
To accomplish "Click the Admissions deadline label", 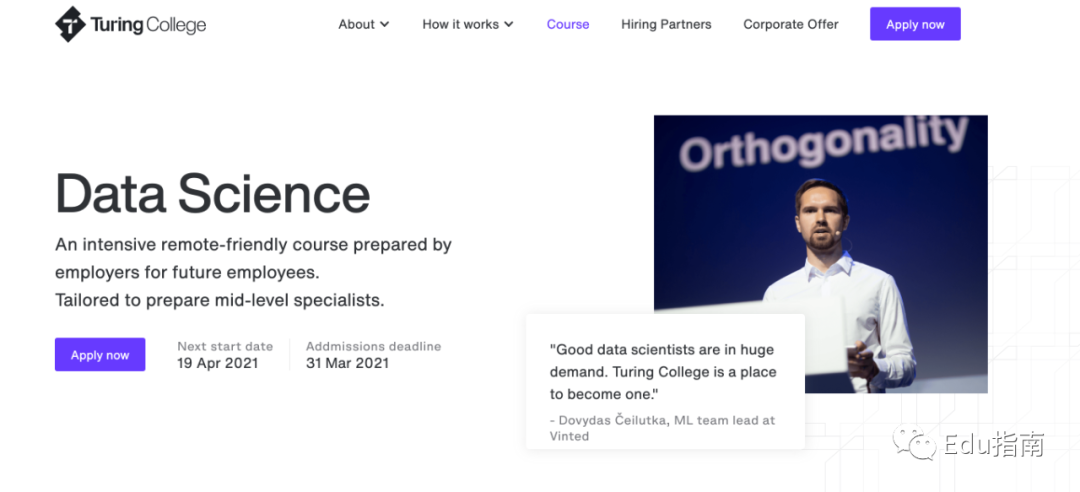I will tap(373, 347).
